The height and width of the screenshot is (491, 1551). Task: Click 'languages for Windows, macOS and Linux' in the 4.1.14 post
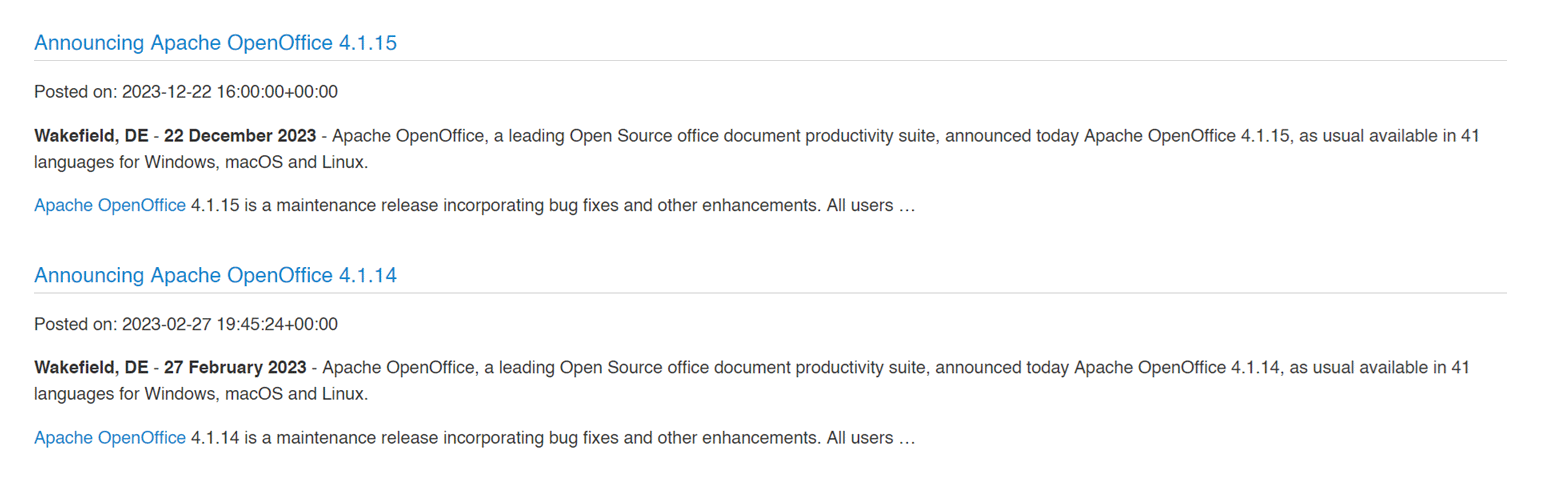[x=201, y=394]
